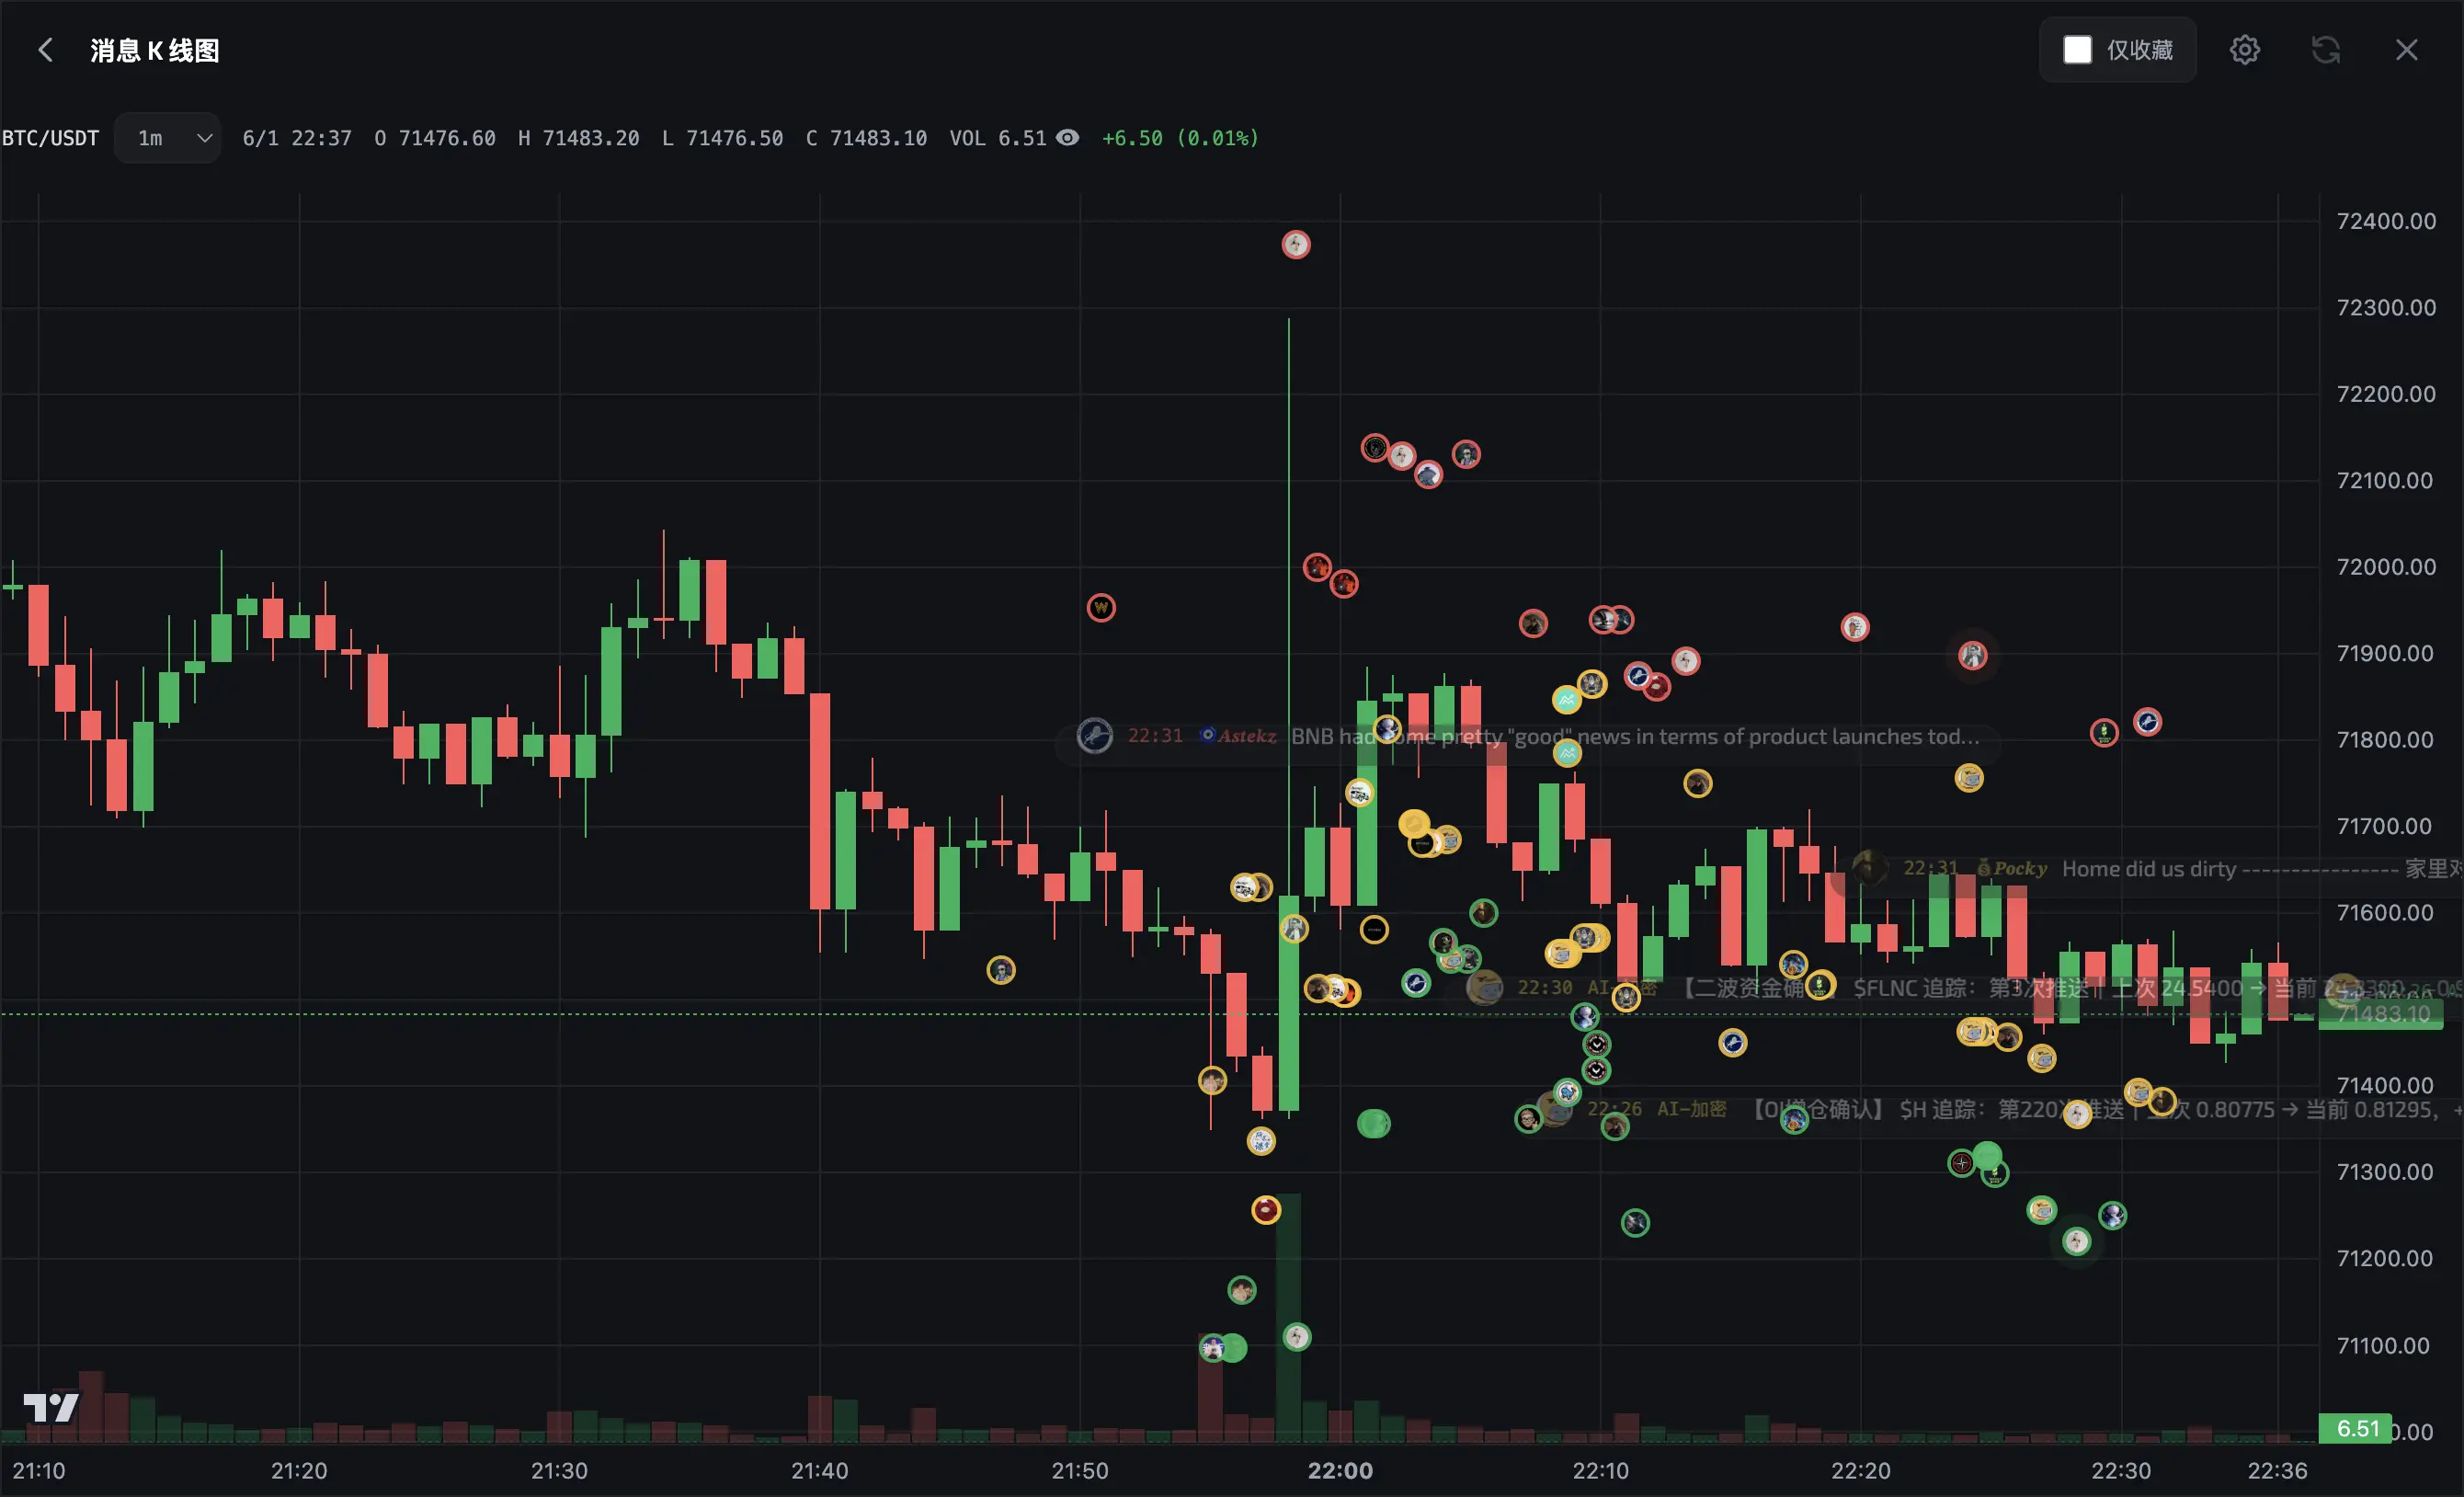
Task: Open the TradingView logo in the chart corner
Action: [51, 1407]
